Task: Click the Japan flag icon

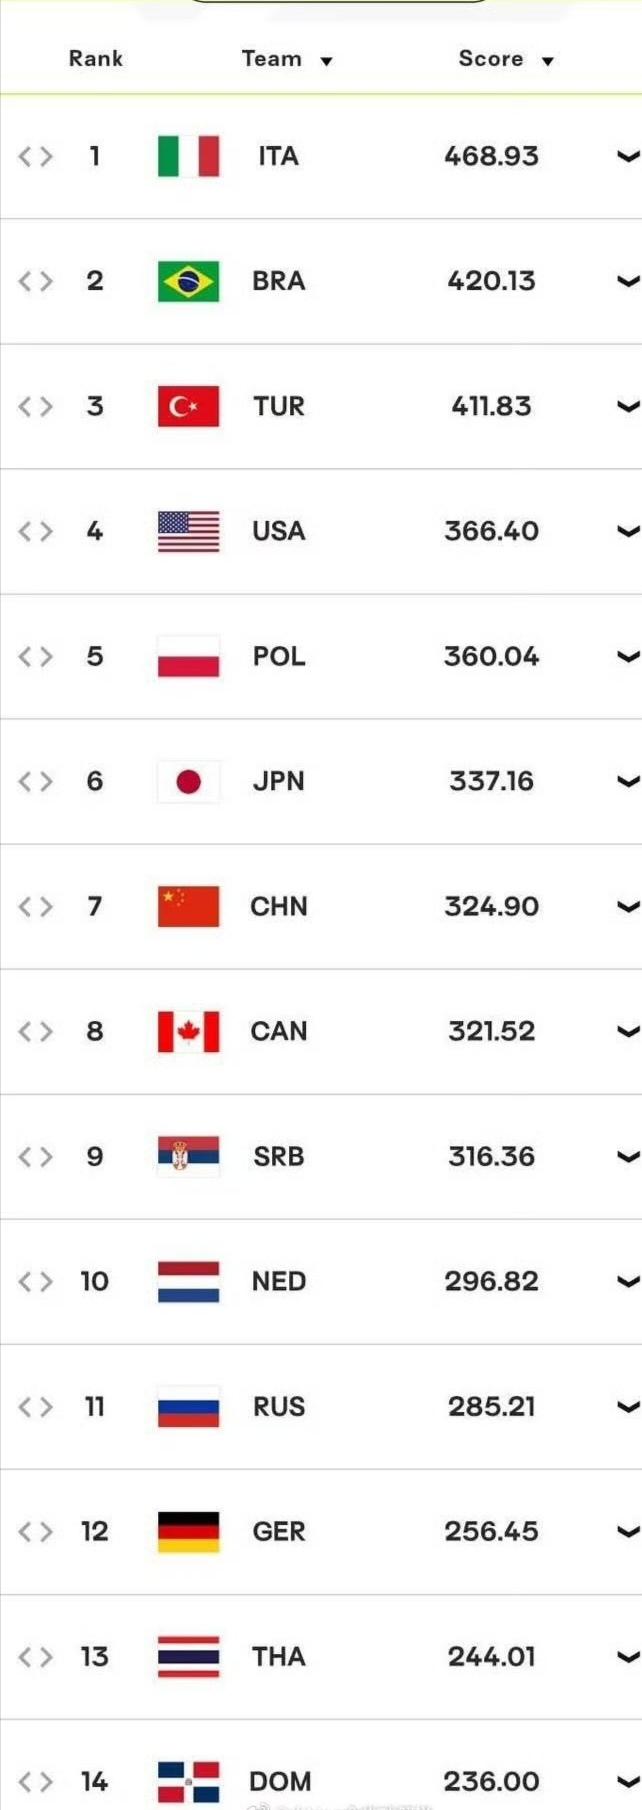Action: pyautogui.click(x=188, y=781)
